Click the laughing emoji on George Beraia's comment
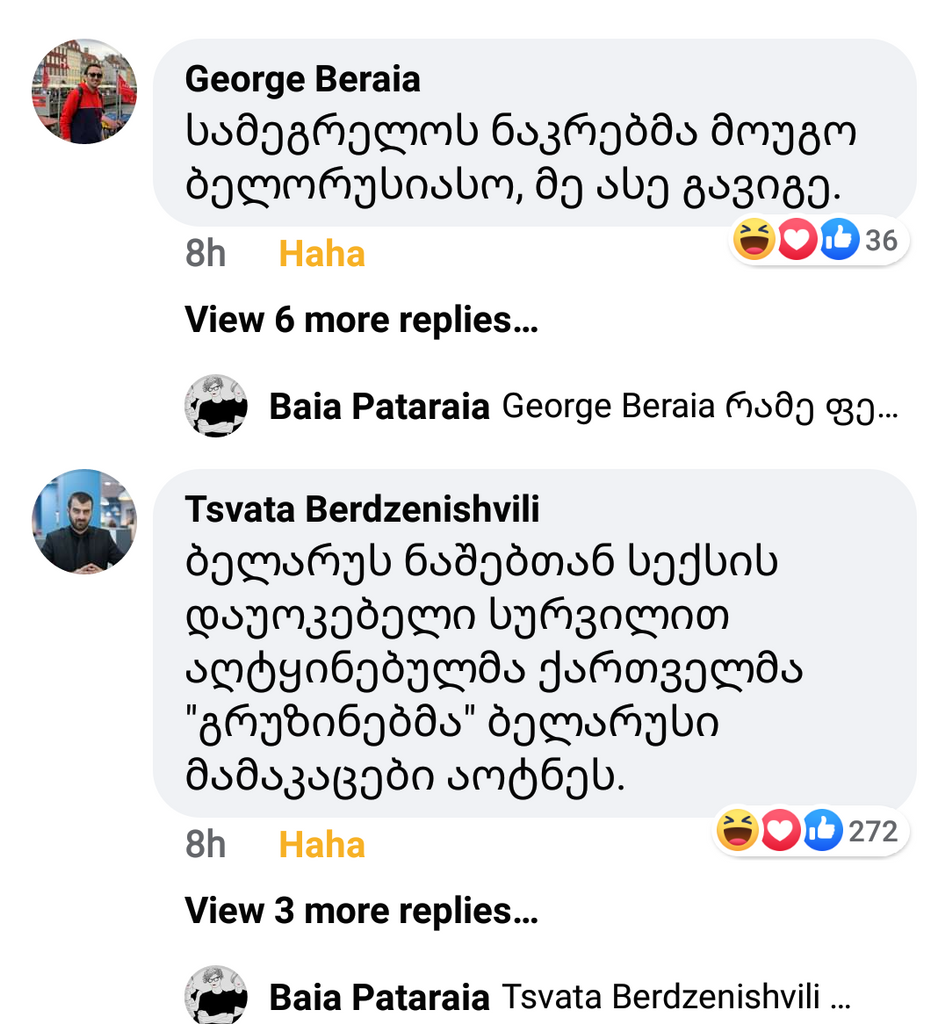Viewport: 948px width, 1024px height. pos(754,240)
